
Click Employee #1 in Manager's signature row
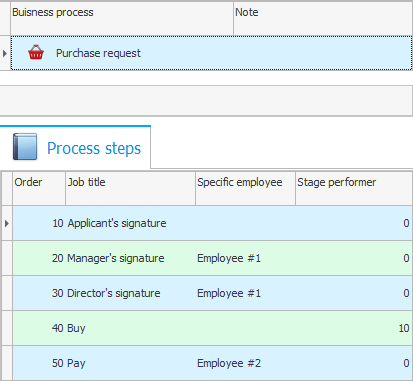(x=229, y=258)
